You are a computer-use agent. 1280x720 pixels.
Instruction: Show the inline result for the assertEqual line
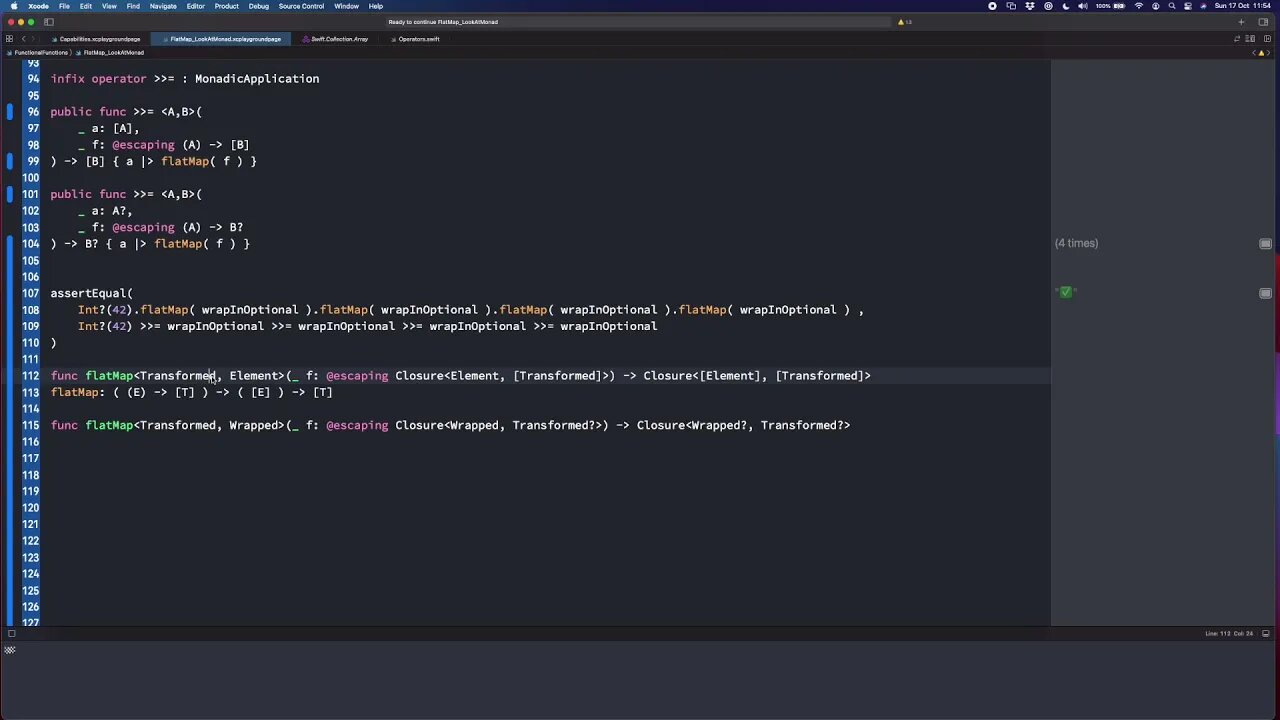coord(1265,293)
